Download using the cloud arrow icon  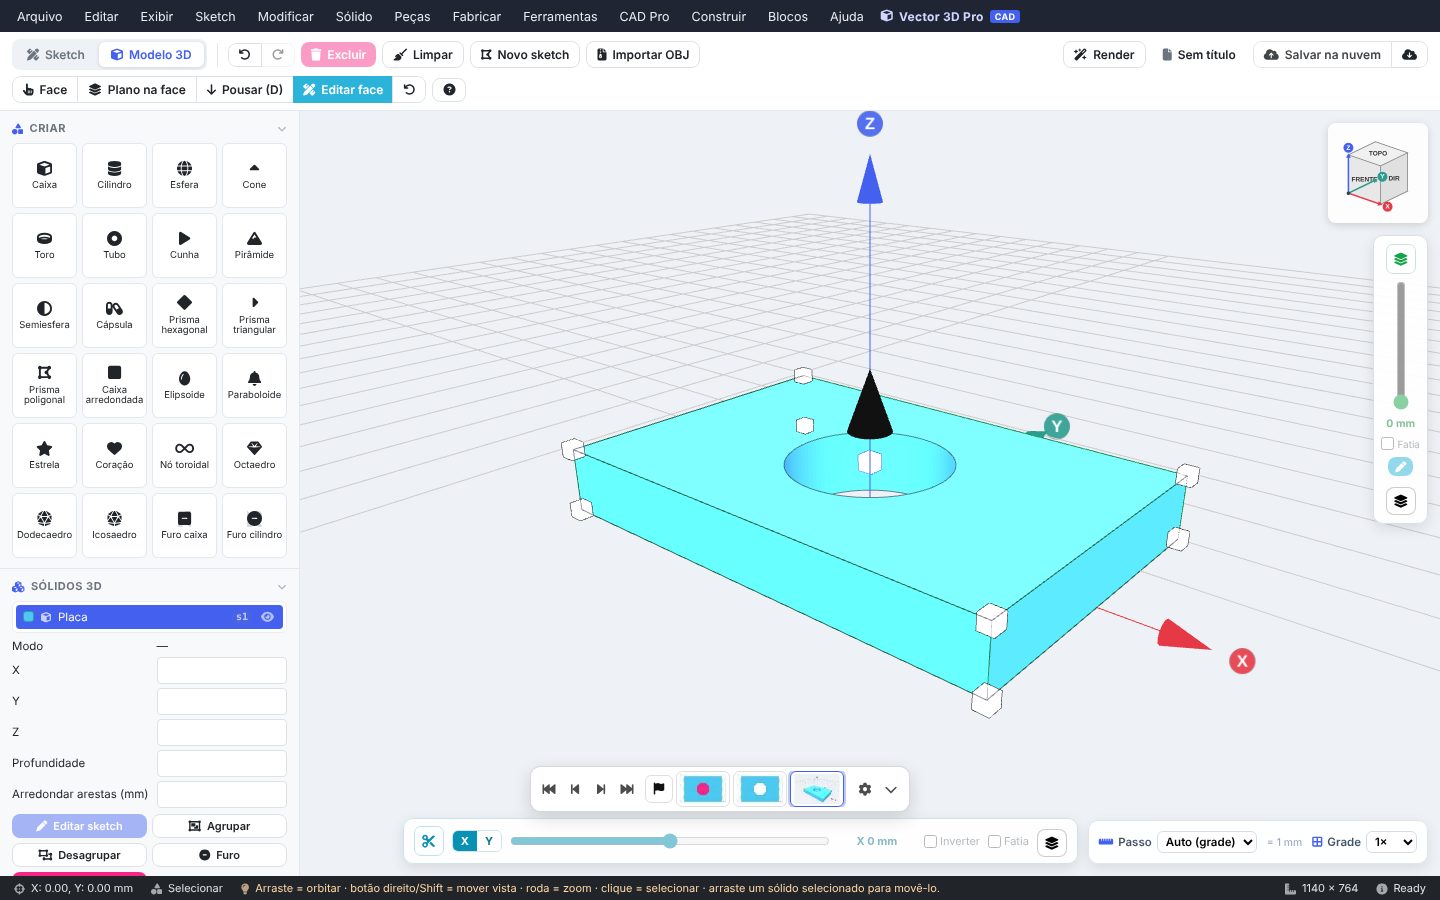[1409, 55]
